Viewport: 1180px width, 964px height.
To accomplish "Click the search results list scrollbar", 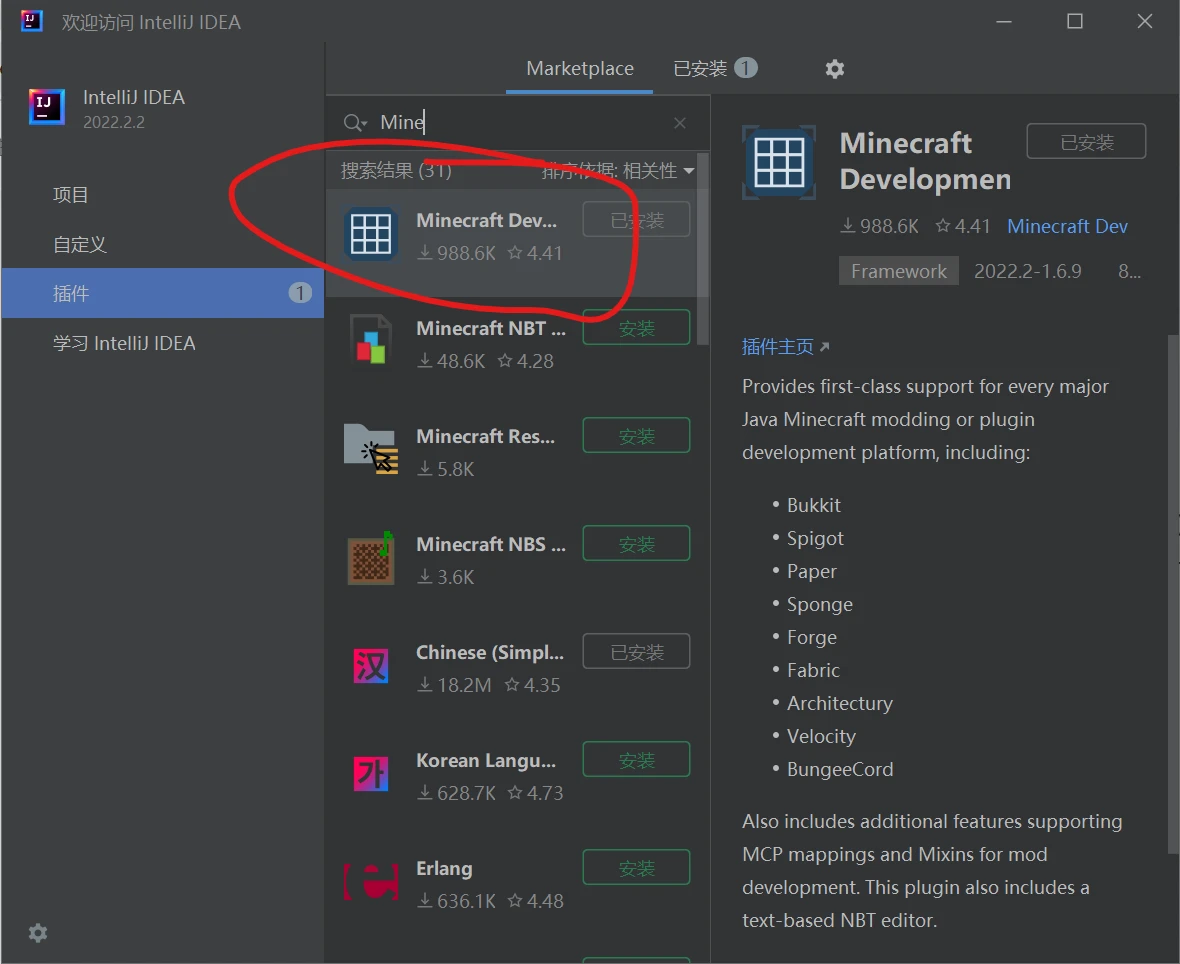I will coord(703,248).
